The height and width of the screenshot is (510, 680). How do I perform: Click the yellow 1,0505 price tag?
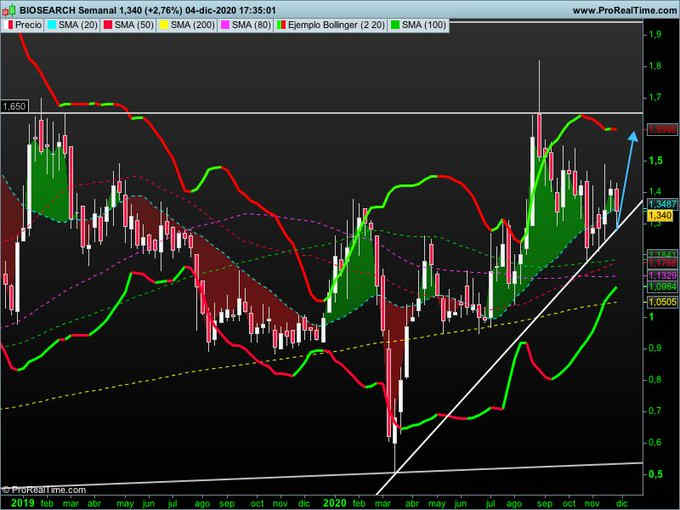coord(662,301)
